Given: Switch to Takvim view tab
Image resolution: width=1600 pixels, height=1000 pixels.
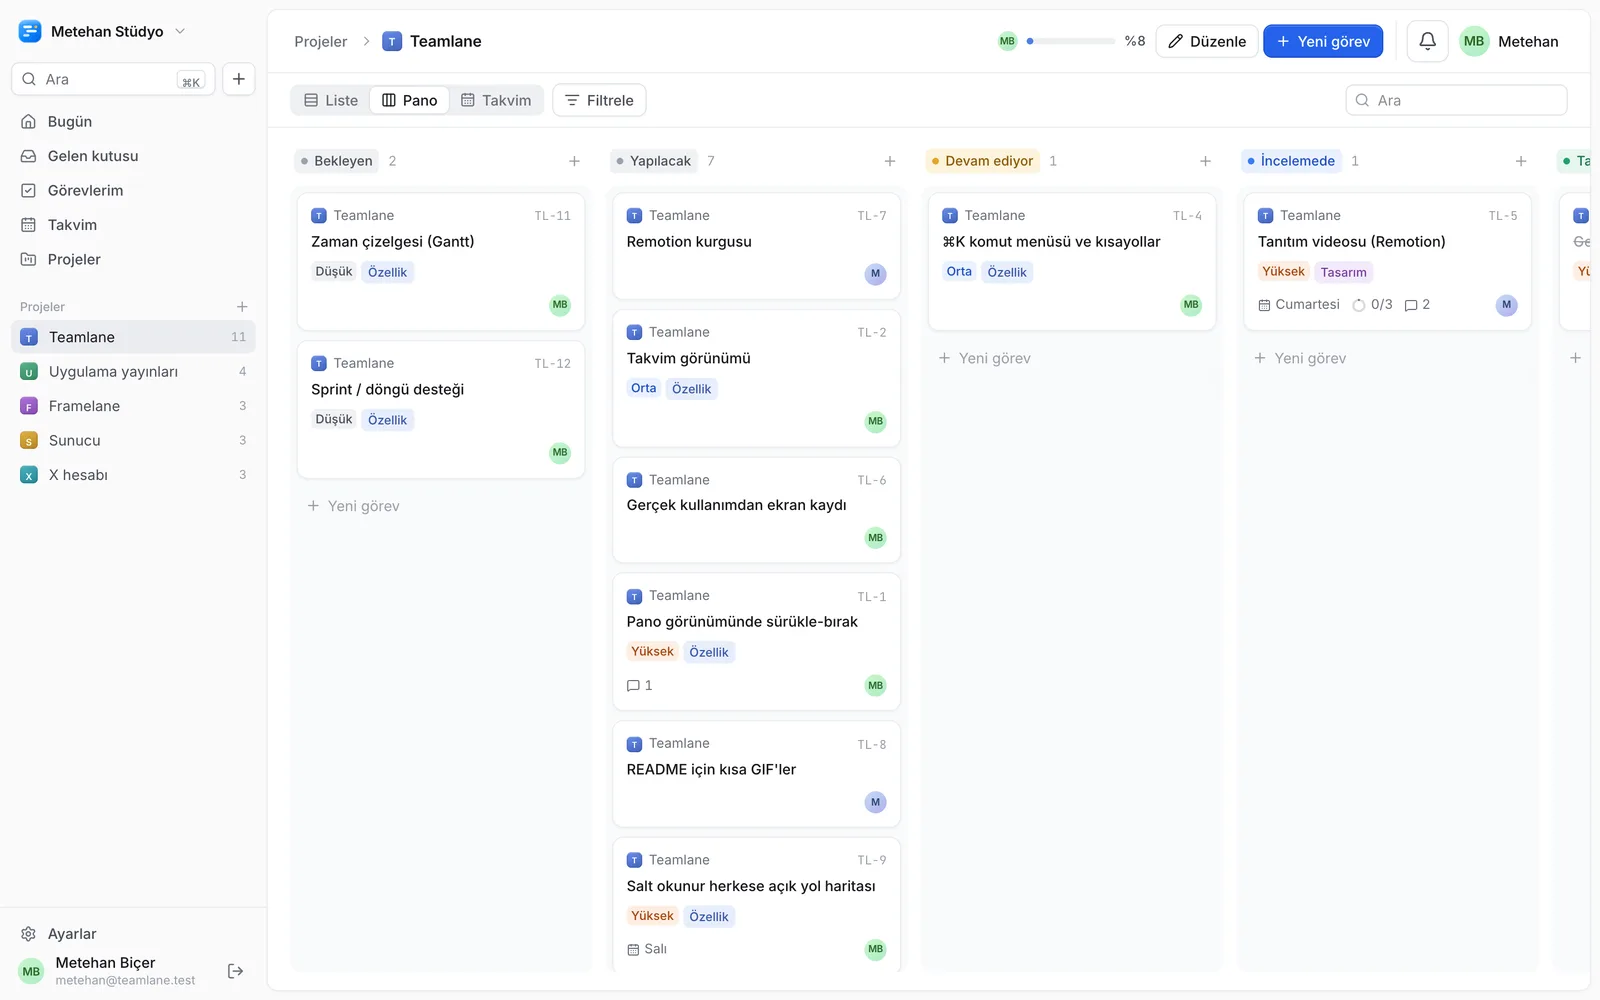Looking at the screenshot, I should coord(496,100).
